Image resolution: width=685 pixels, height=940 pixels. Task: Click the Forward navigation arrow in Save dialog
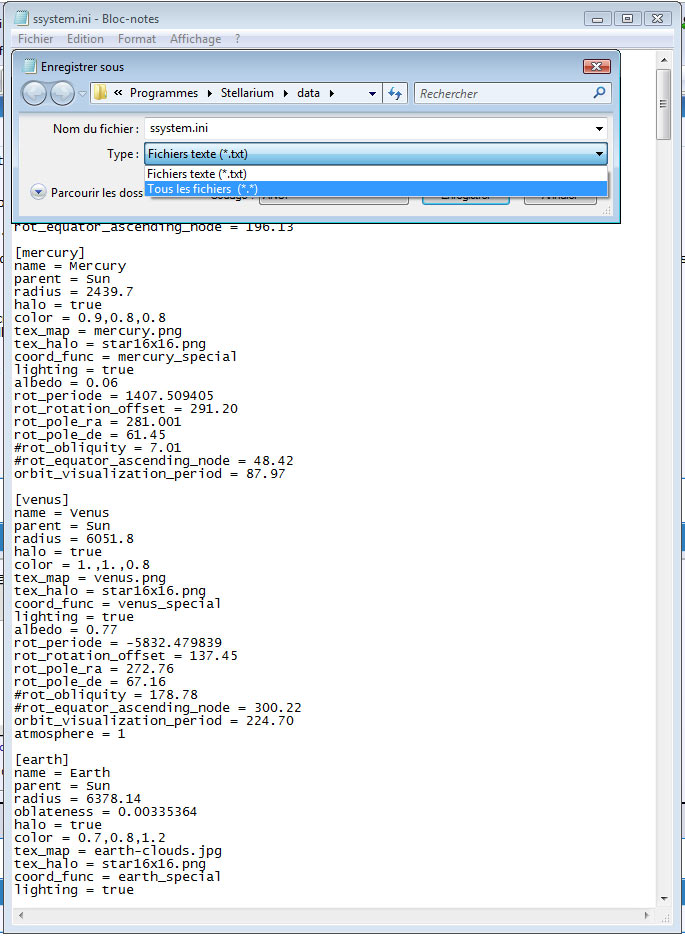click(62, 93)
